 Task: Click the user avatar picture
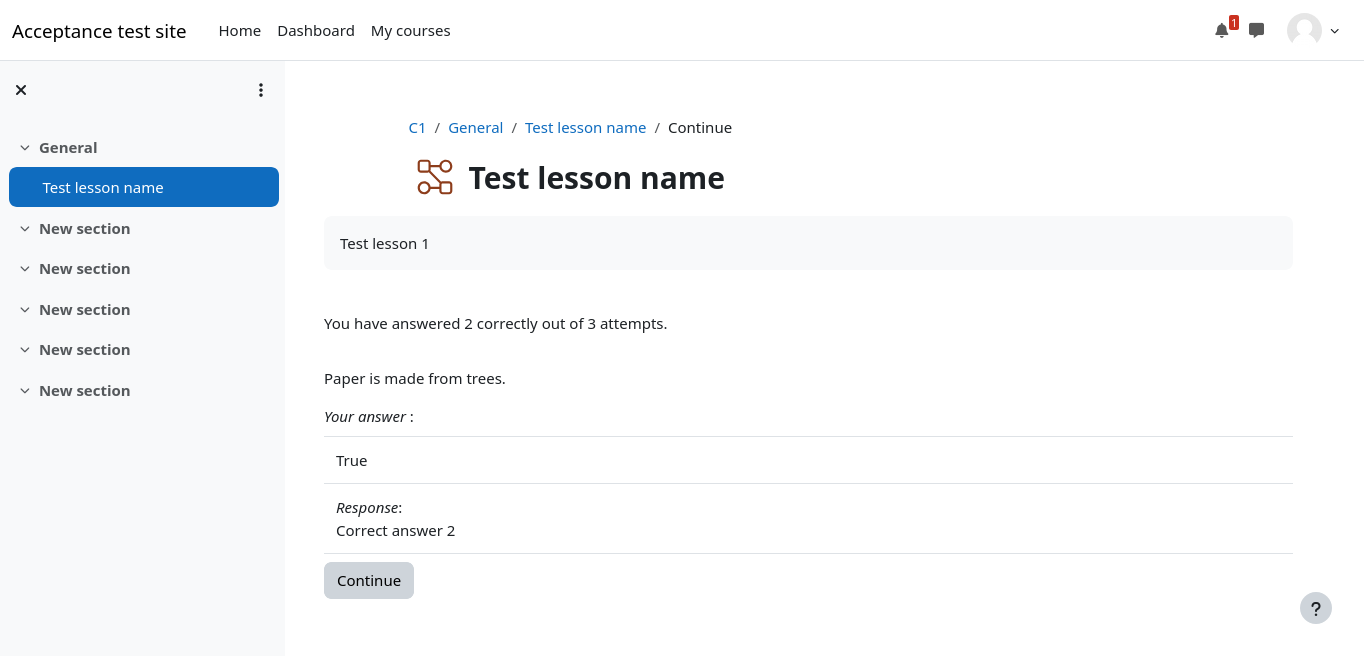pos(1304,30)
